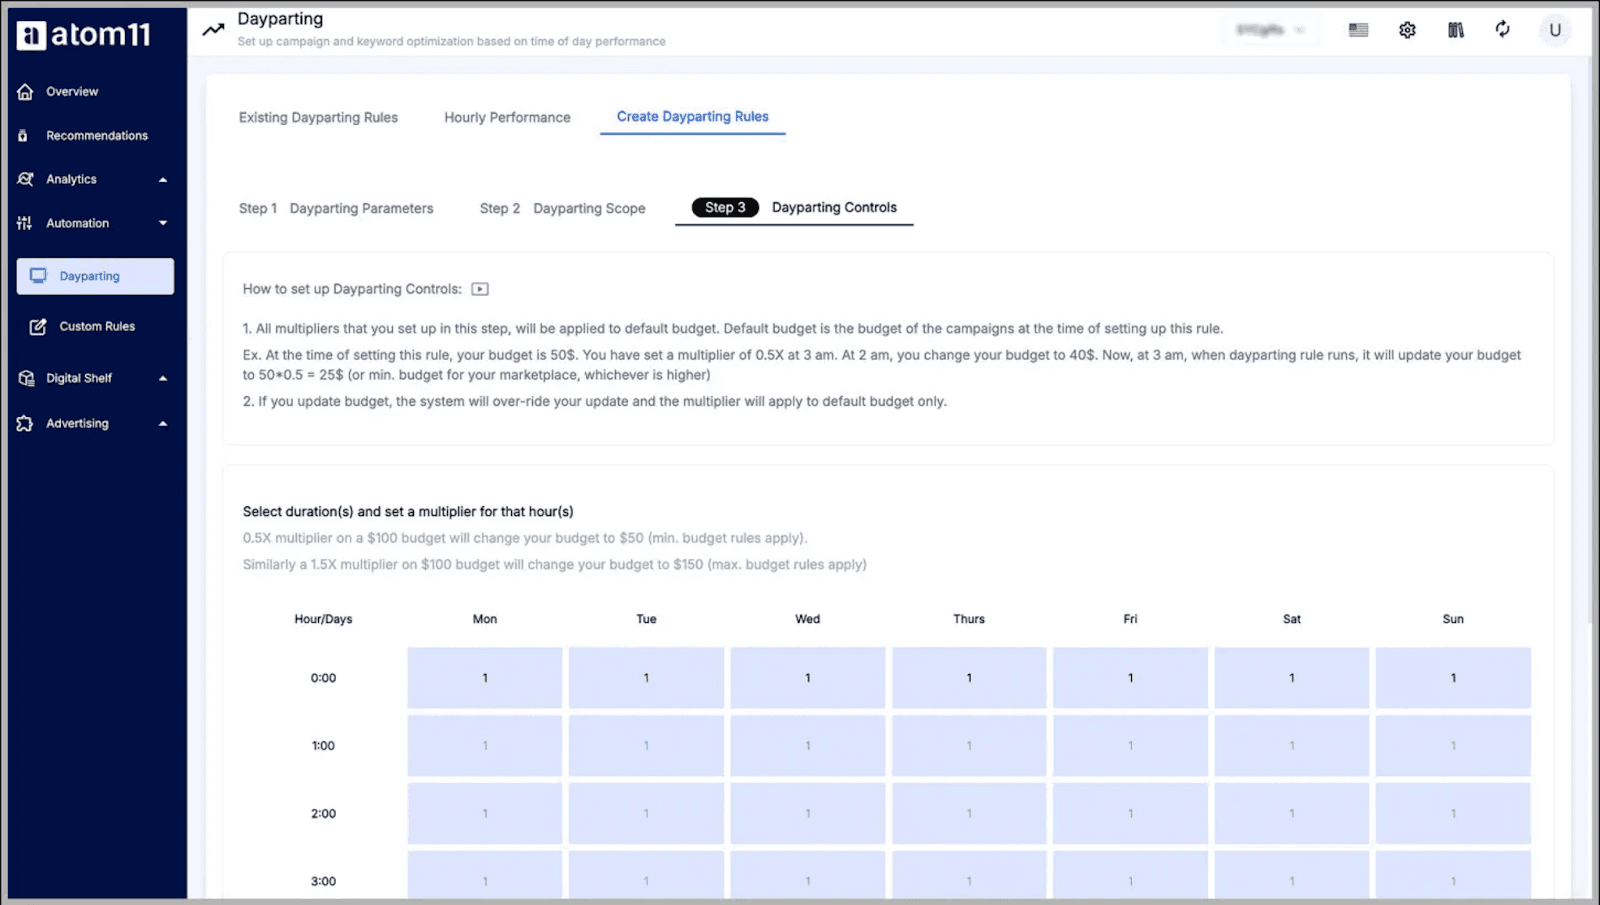1600x905 pixels.
Task: Play the Dayparting Controls tutorial video
Action: 480,288
